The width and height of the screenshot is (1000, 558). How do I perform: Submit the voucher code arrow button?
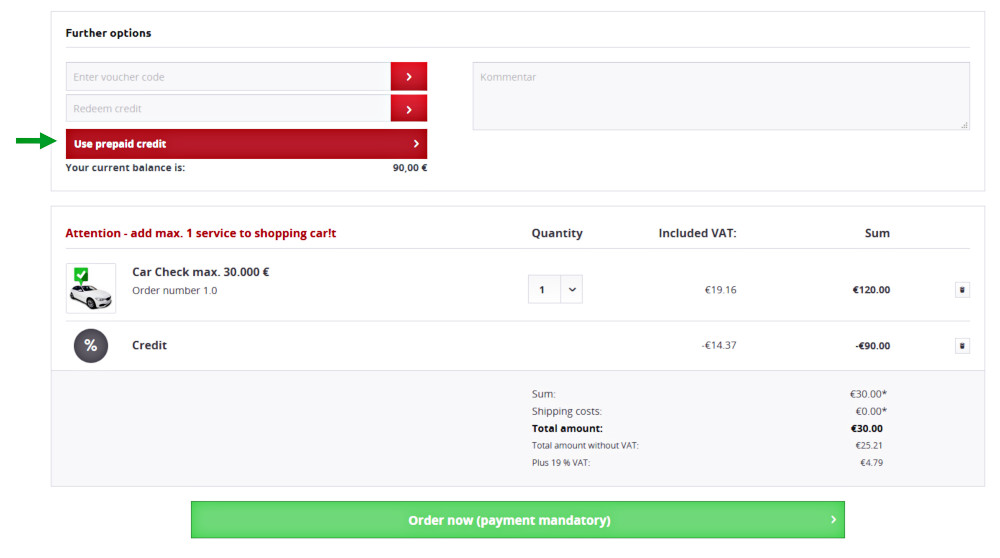pos(408,77)
